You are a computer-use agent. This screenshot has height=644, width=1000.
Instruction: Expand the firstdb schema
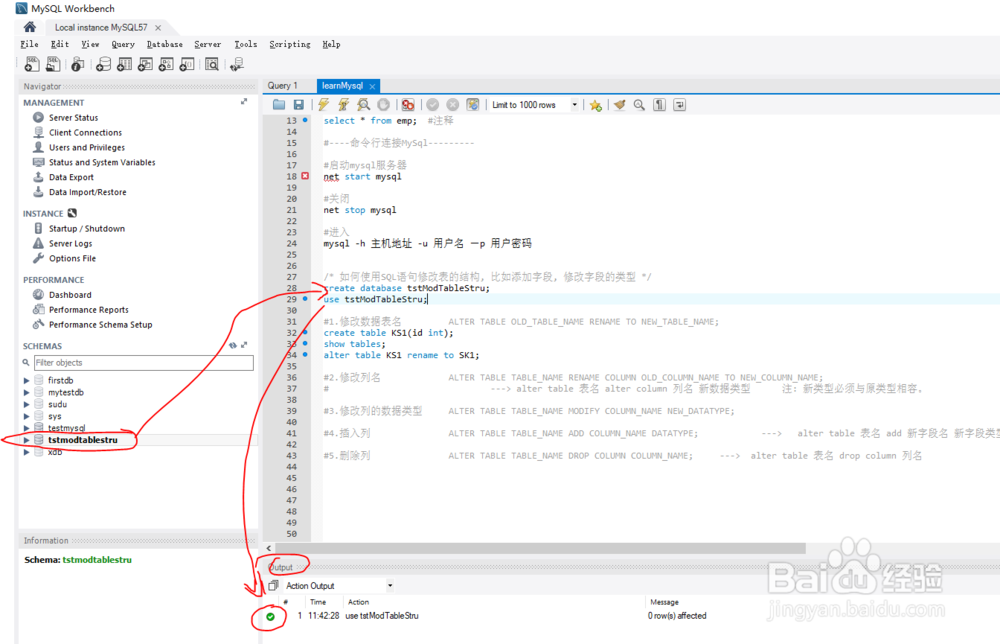(x=26, y=381)
